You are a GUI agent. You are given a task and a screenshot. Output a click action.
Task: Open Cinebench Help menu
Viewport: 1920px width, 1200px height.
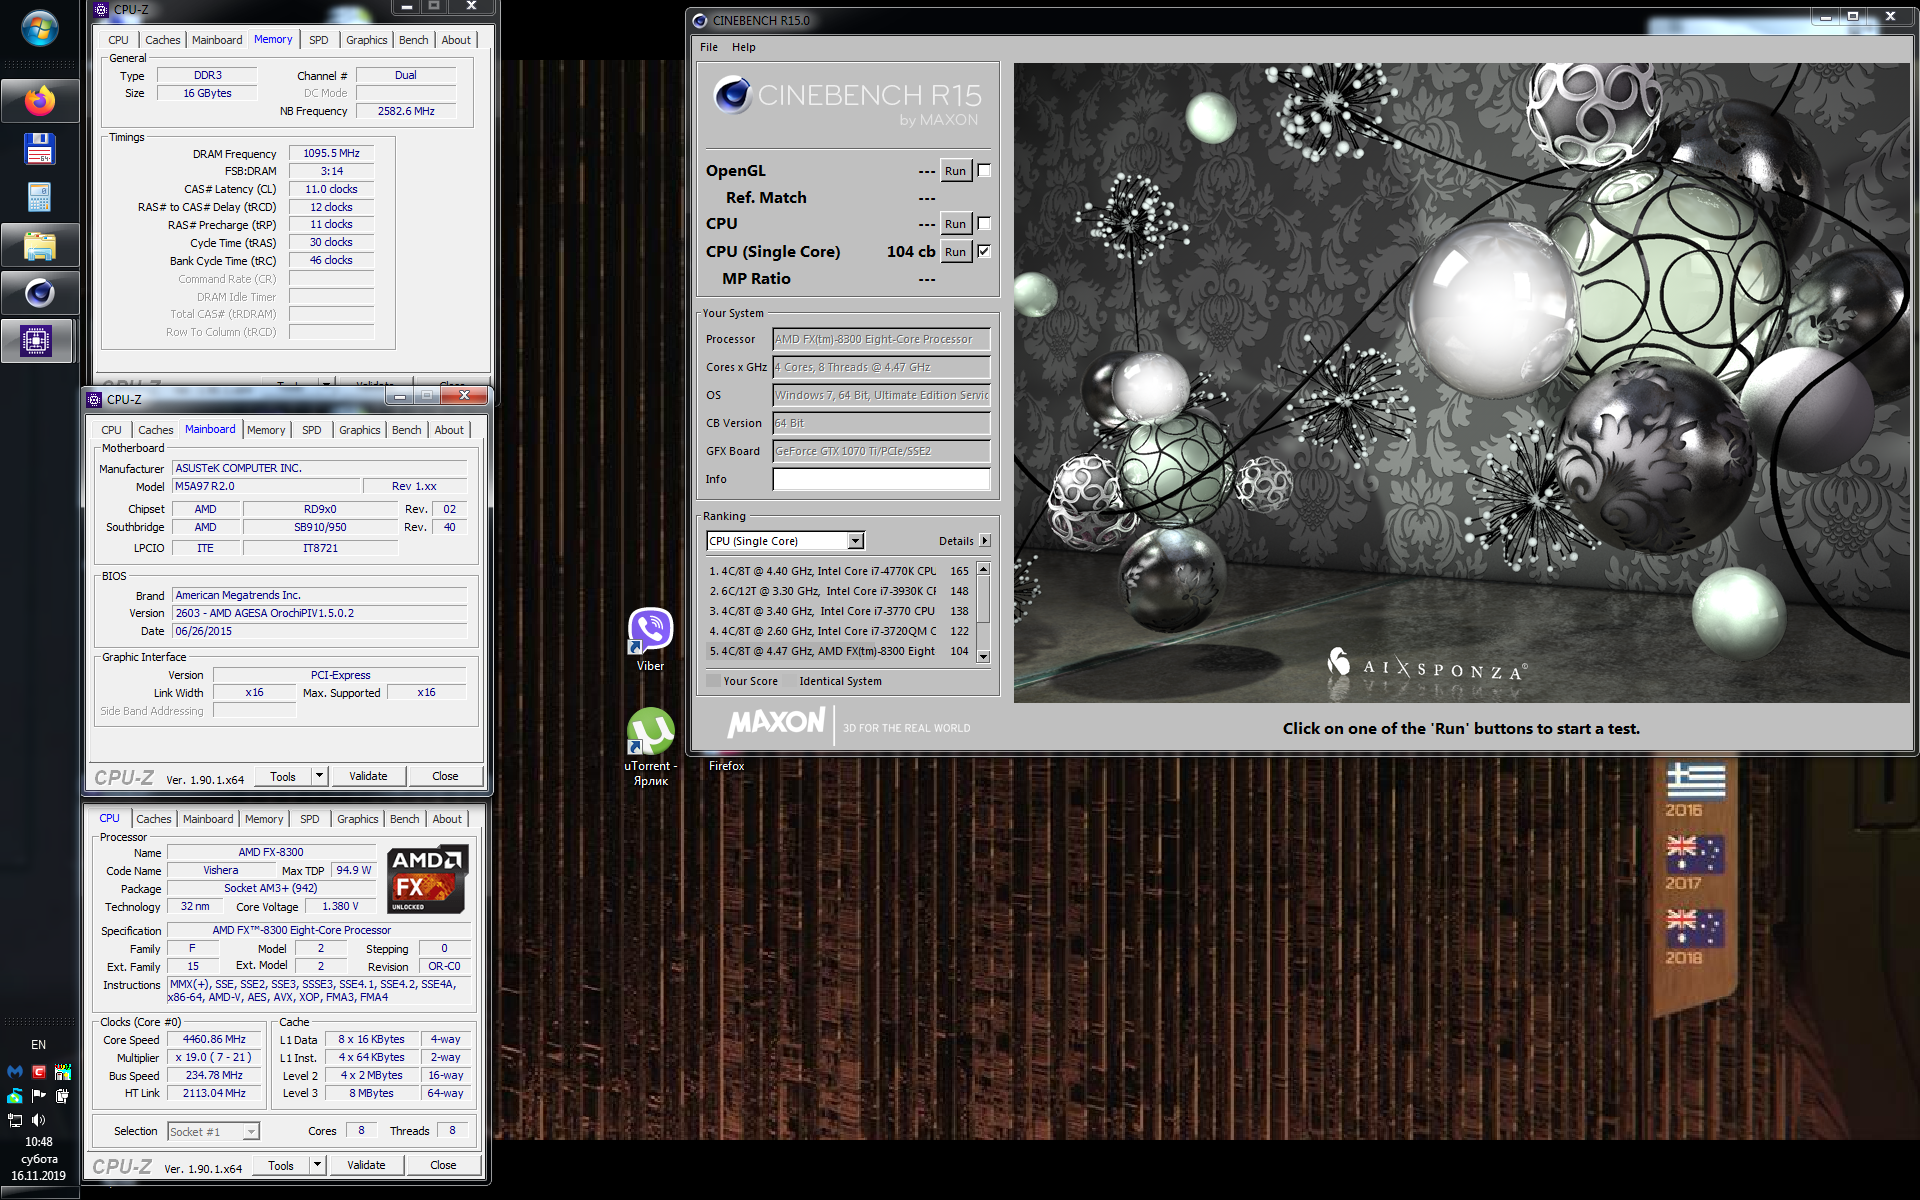click(x=744, y=47)
